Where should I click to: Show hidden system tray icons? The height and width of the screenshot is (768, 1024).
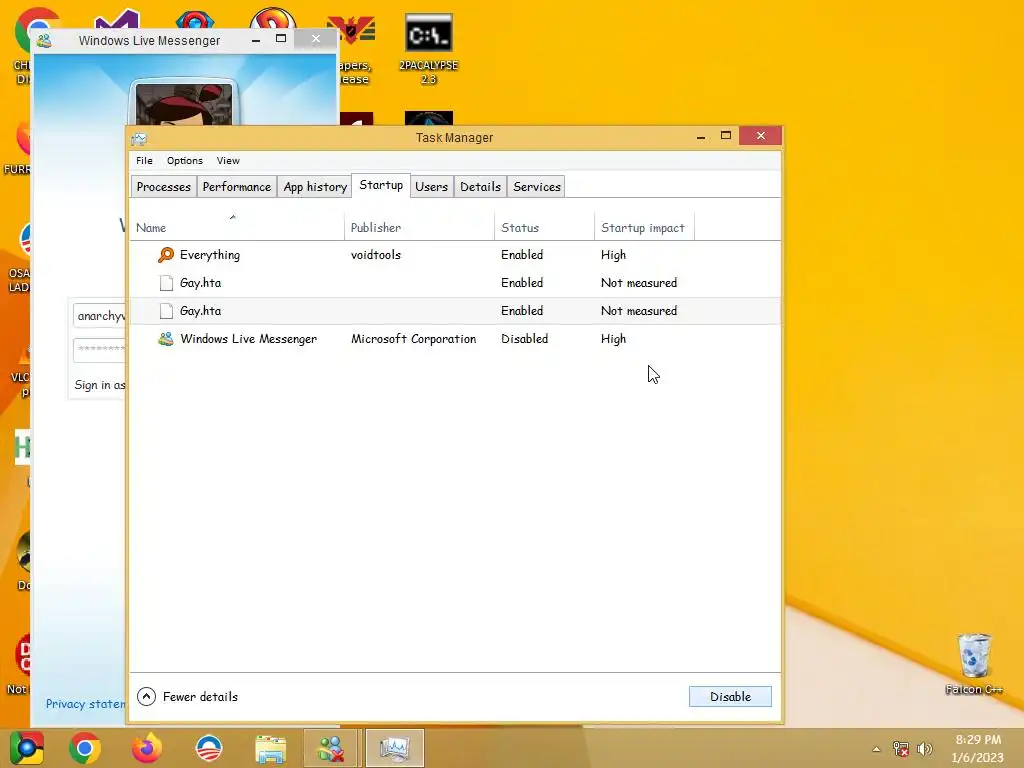[876, 749]
